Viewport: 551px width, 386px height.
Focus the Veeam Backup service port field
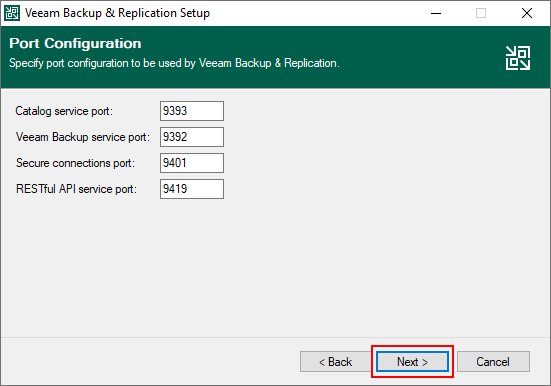coord(192,137)
